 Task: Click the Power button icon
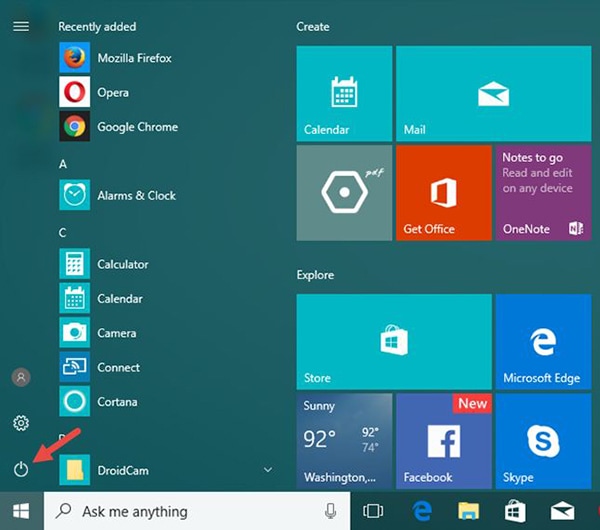pyautogui.click(x=21, y=469)
